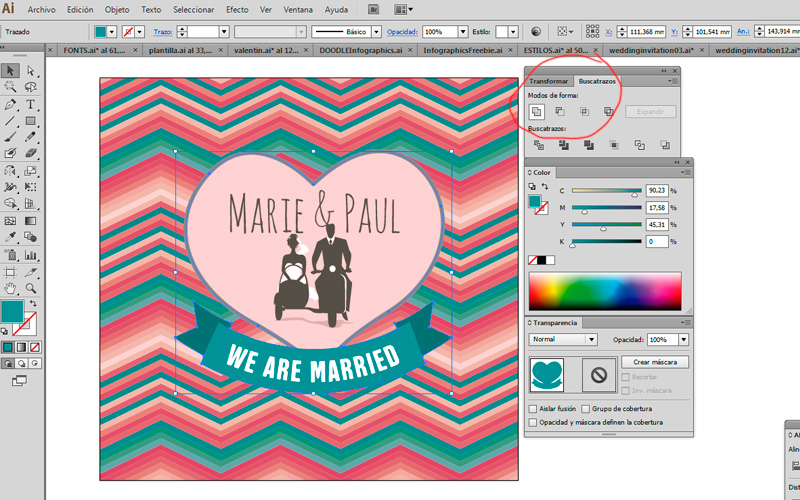
Task: Set toolbox paint mode to Gradient
Action: (21, 347)
